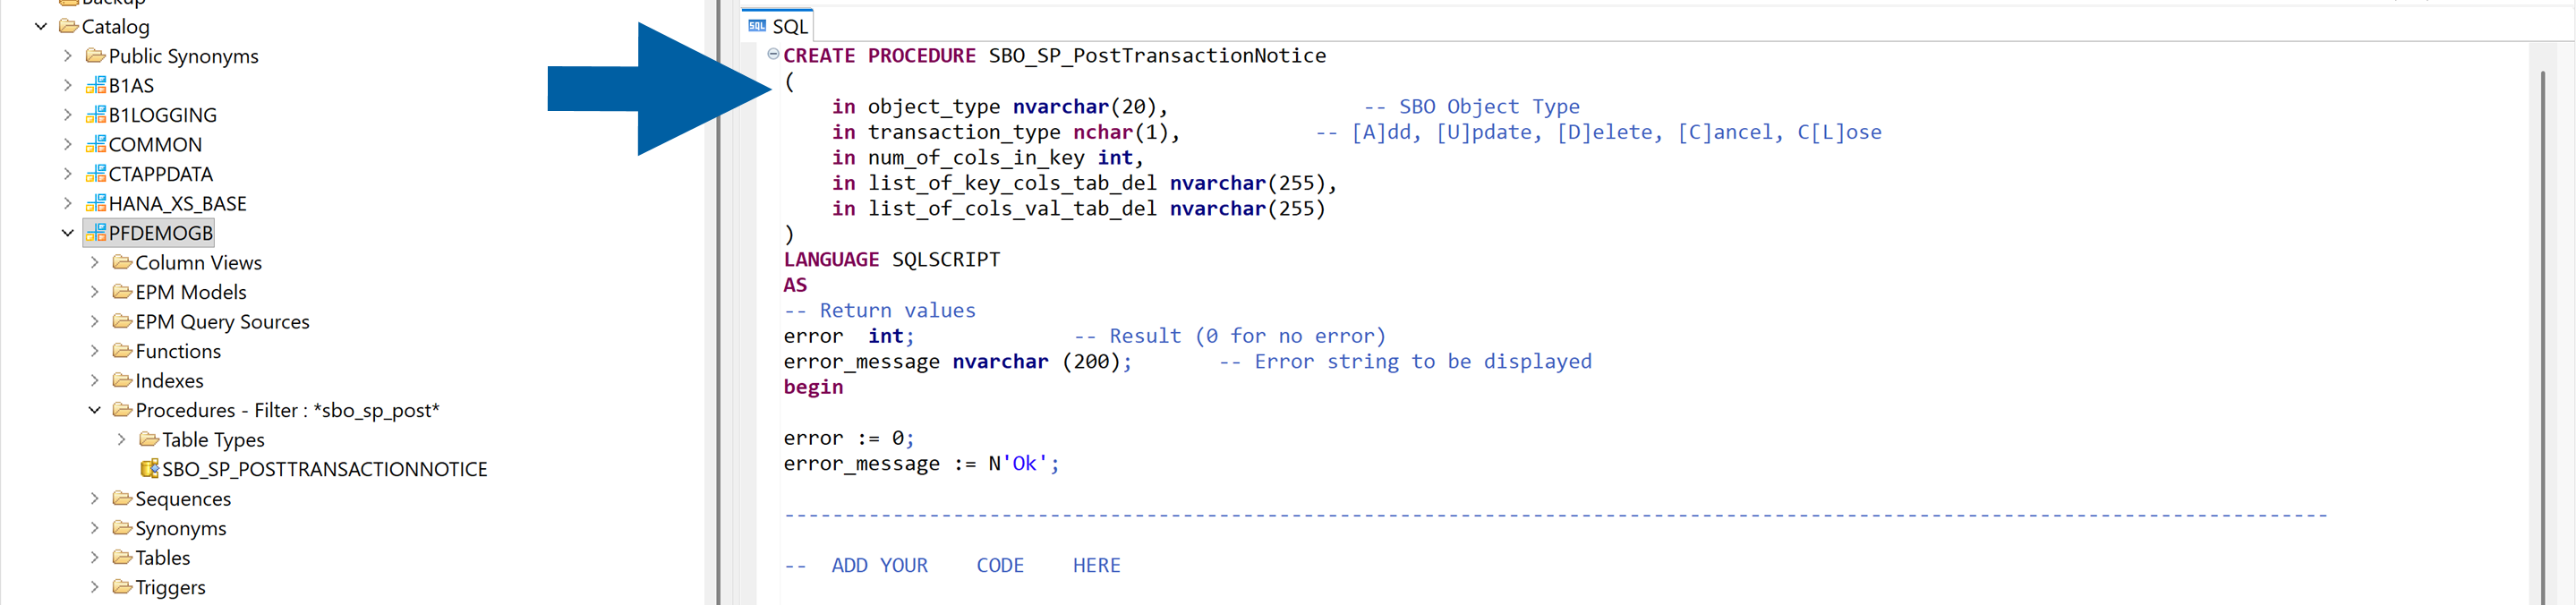
Task: Click the SBO_SP_POSTTRANSACTIONNOTICE procedure icon
Action: pyautogui.click(x=150, y=468)
